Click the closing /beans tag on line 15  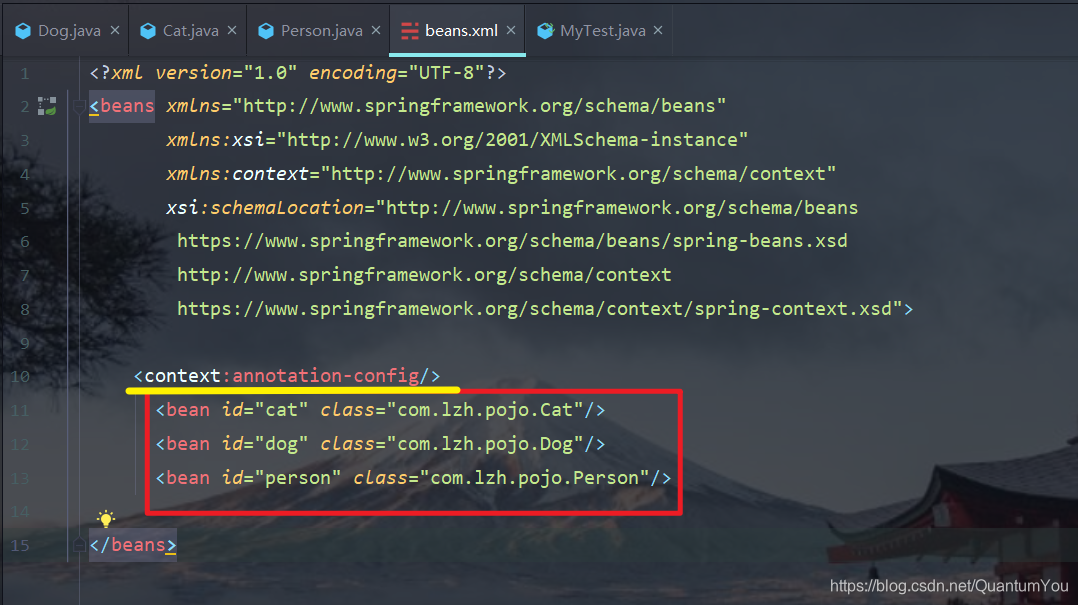click(x=133, y=545)
